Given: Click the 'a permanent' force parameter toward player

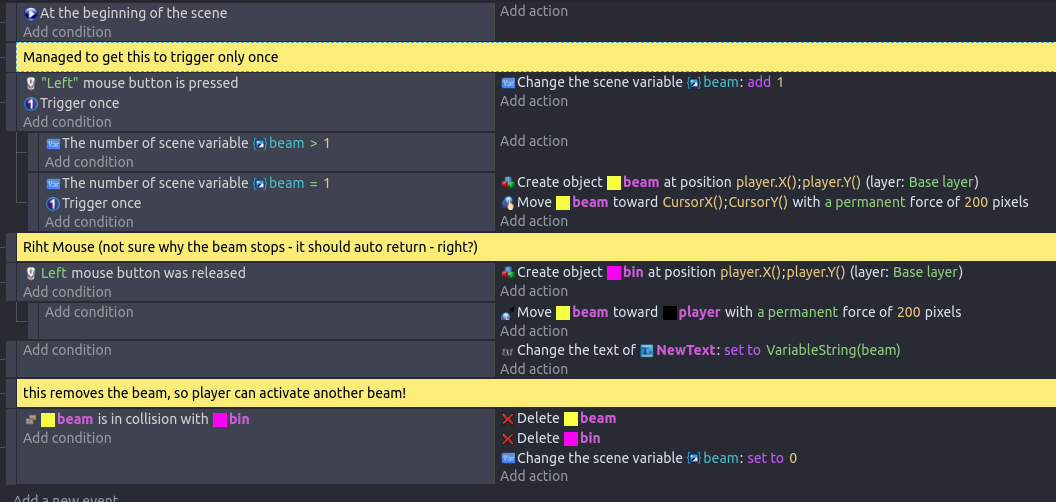Looking at the screenshot, I should point(797,312).
